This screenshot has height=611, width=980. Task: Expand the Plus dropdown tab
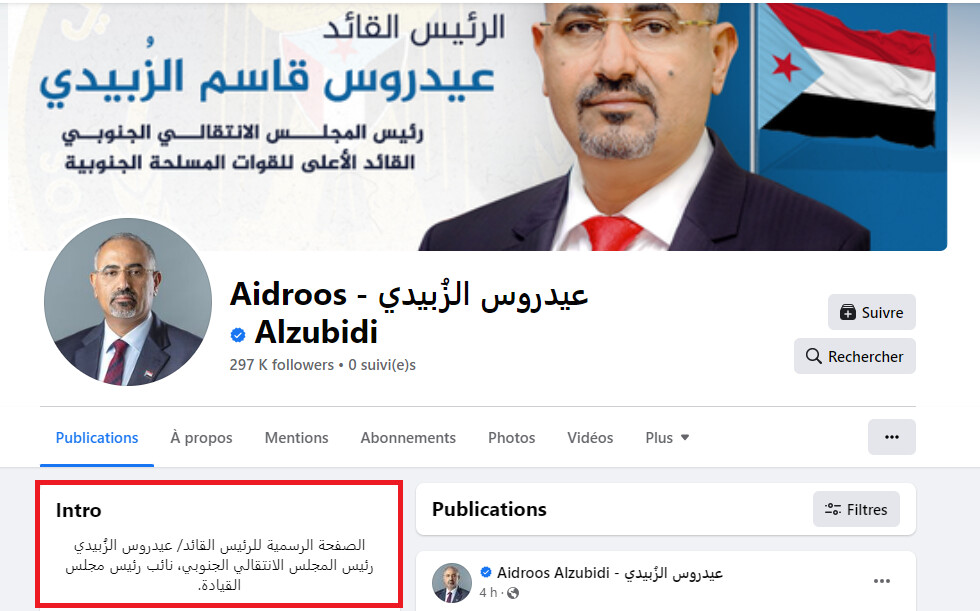[668, 438]
